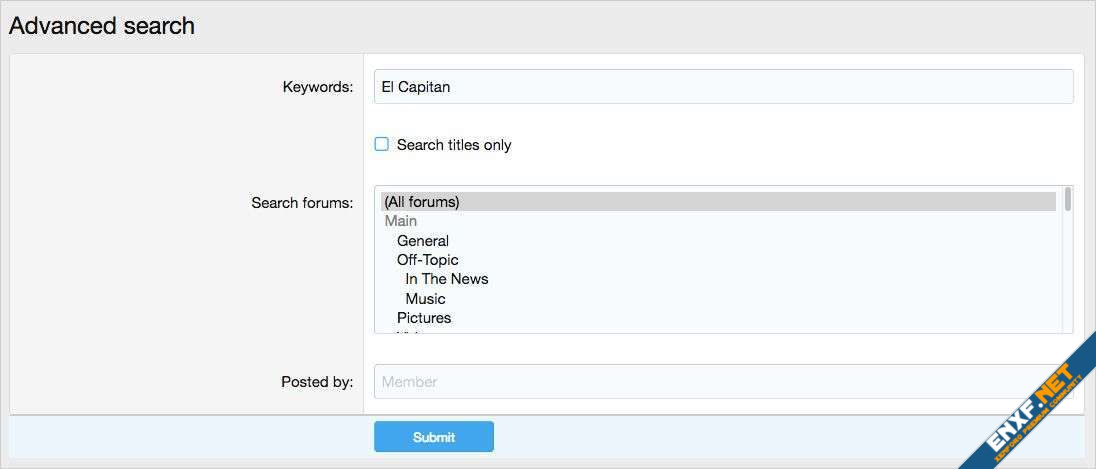Enable the Search titles only checkbox
The height and width of the screenshot is (469, 1096).
click(x=381, y=144)
